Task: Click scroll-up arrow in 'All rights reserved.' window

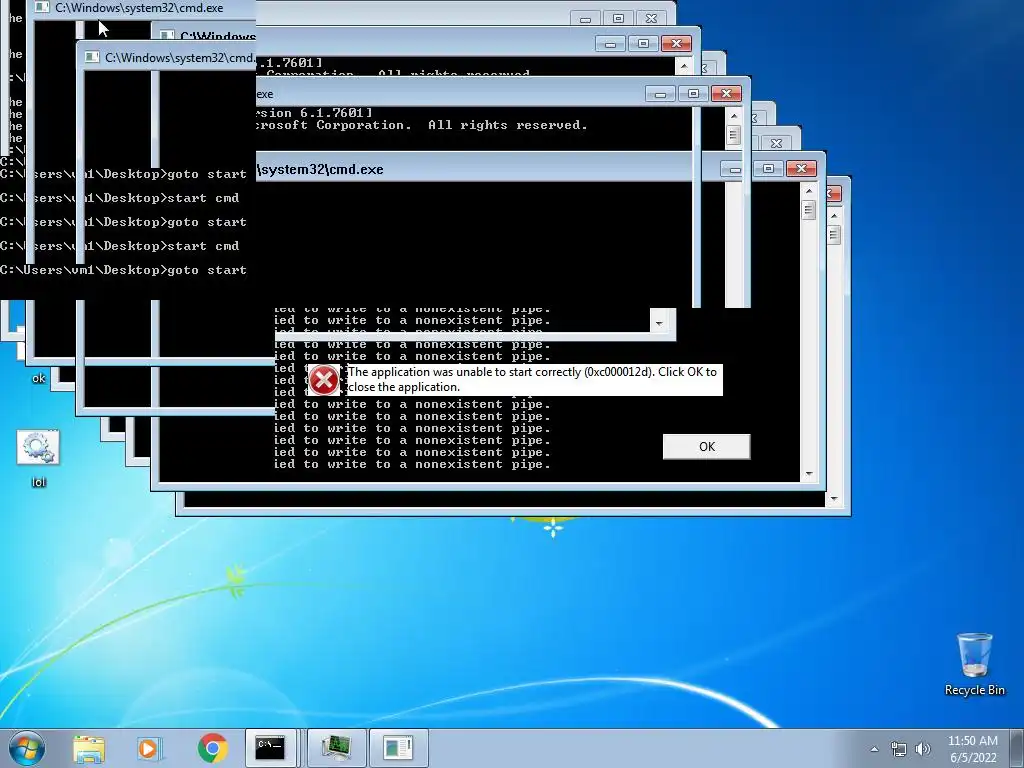Action: (x=733, y=116)
